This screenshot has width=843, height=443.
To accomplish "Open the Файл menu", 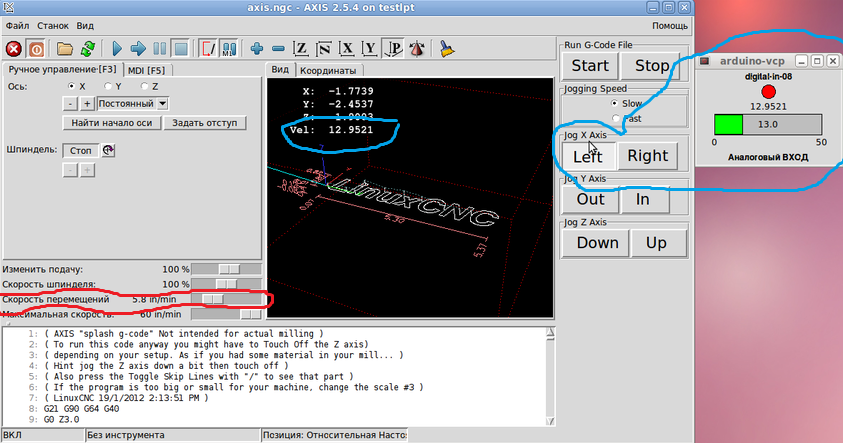I will (x=17, y=26).
